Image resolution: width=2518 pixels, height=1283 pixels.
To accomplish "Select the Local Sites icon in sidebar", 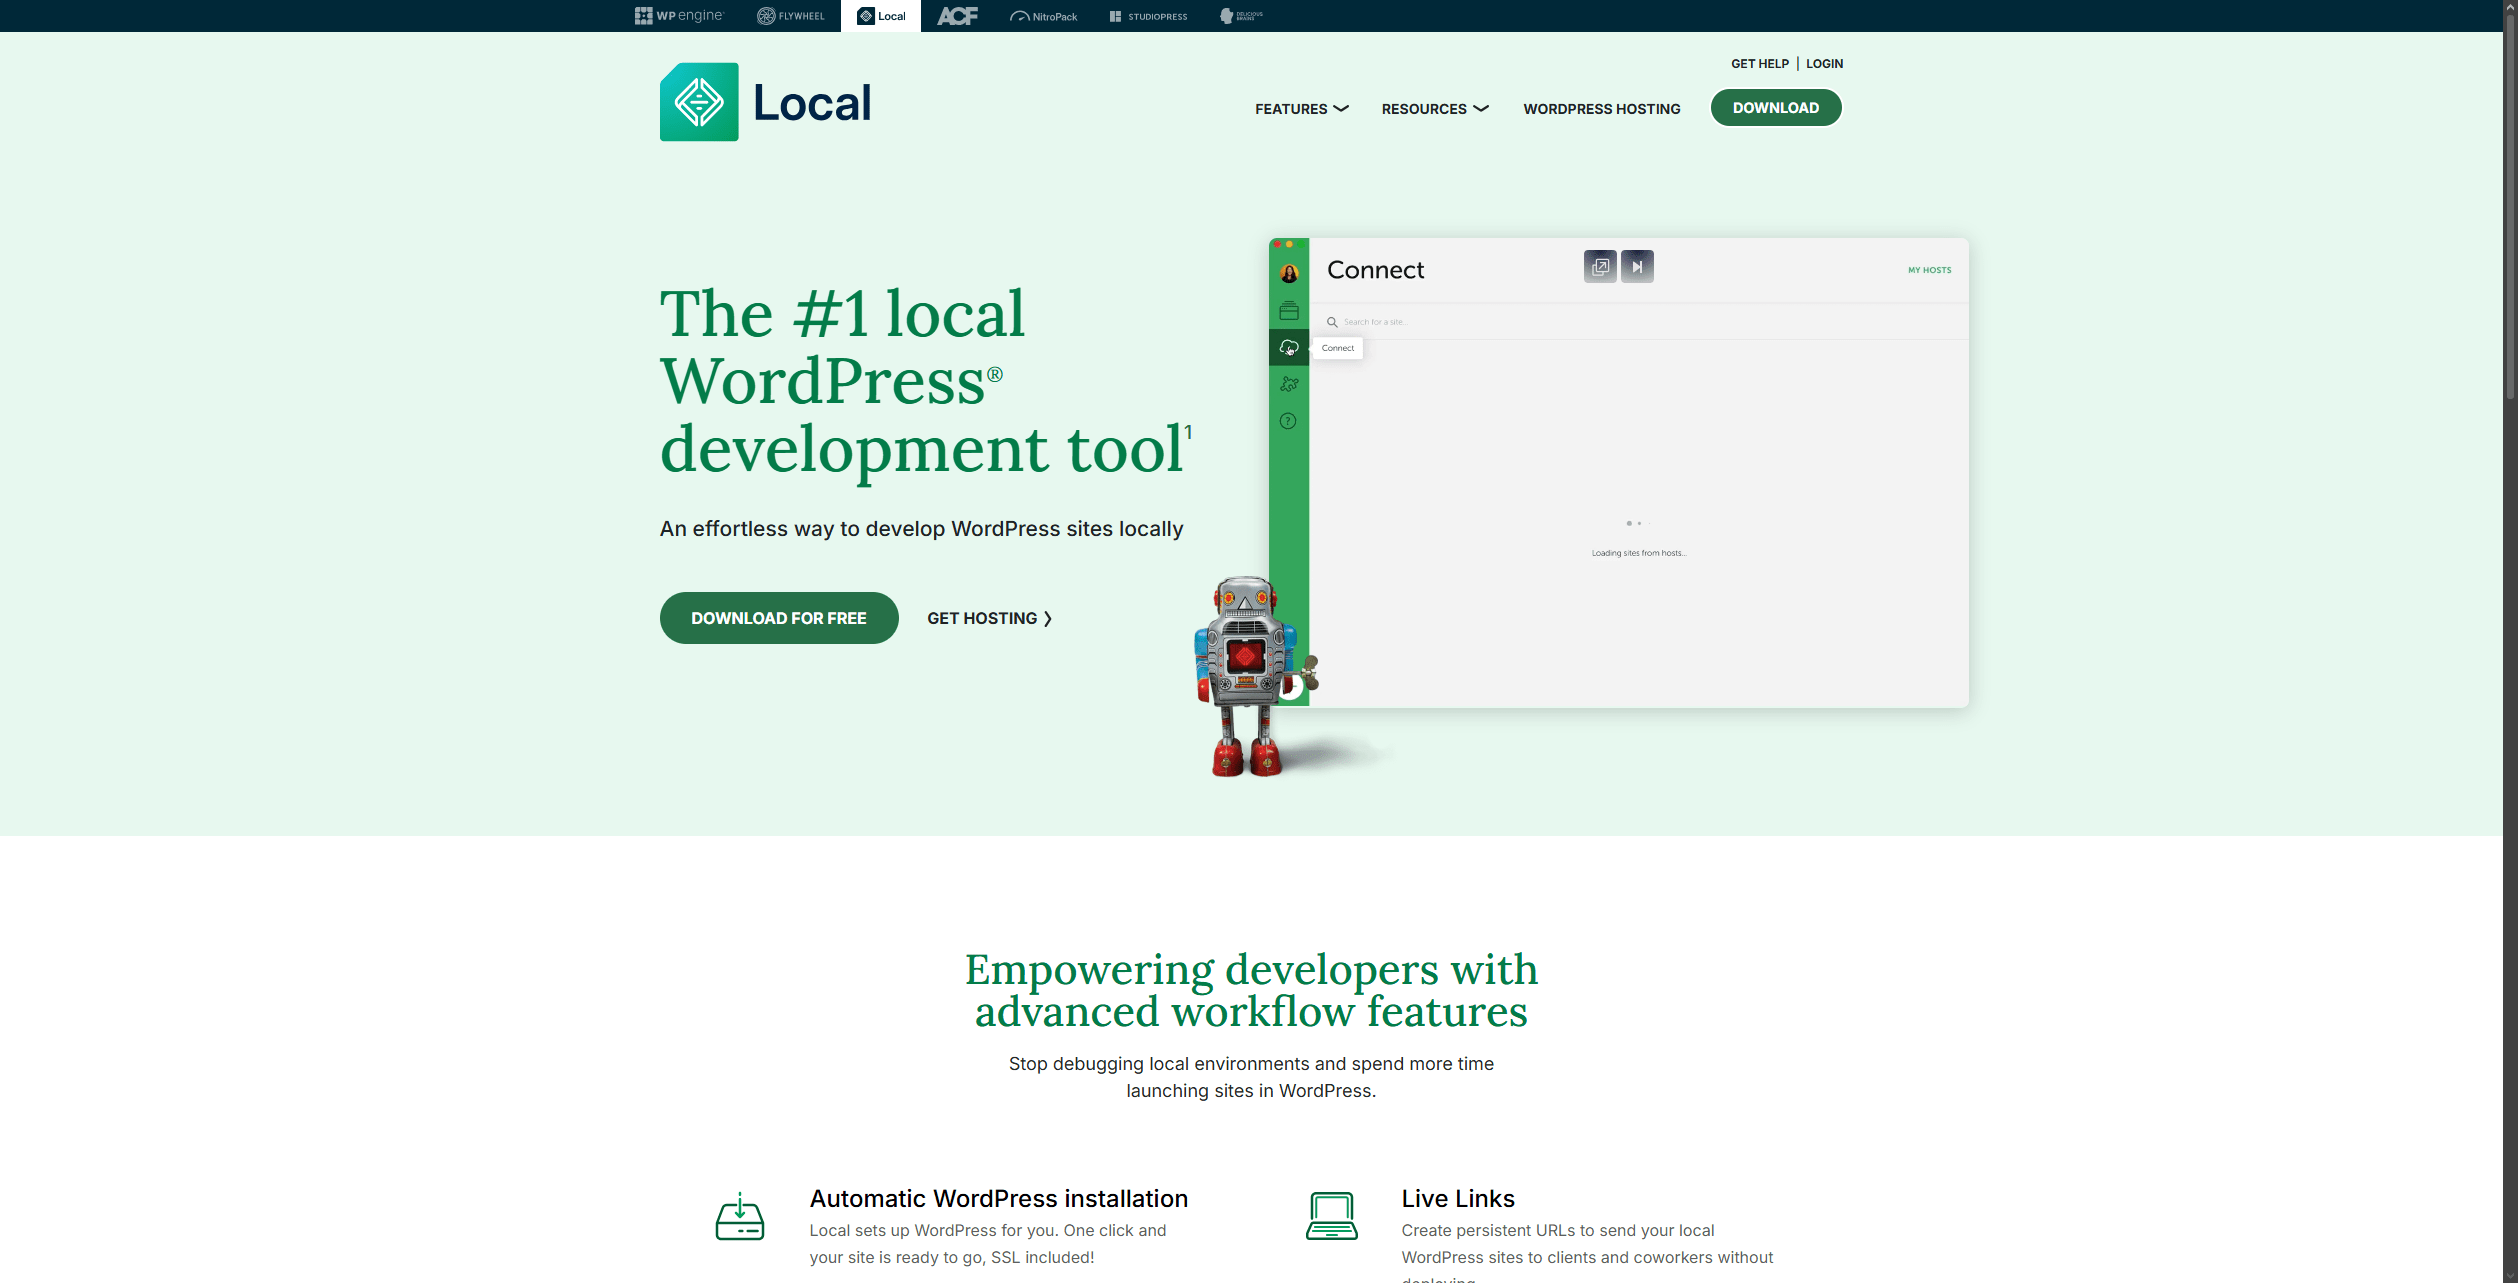I will tap(1289, 311).
